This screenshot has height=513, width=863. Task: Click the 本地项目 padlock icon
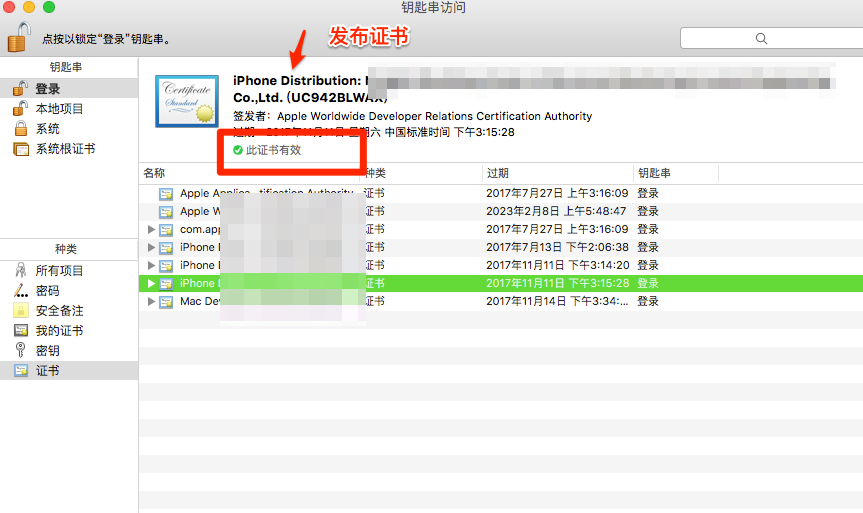[20, 108]
